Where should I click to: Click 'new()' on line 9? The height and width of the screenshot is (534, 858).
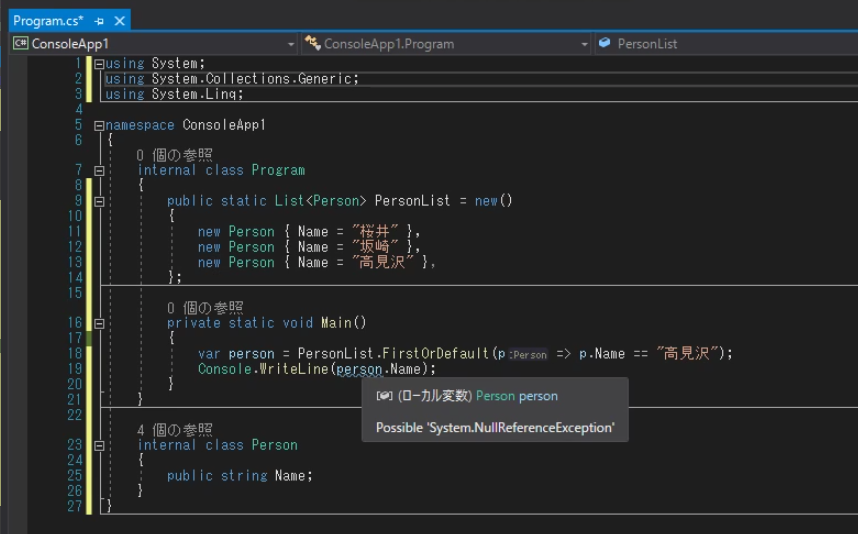pyautogui.click(x=494, y=201)
